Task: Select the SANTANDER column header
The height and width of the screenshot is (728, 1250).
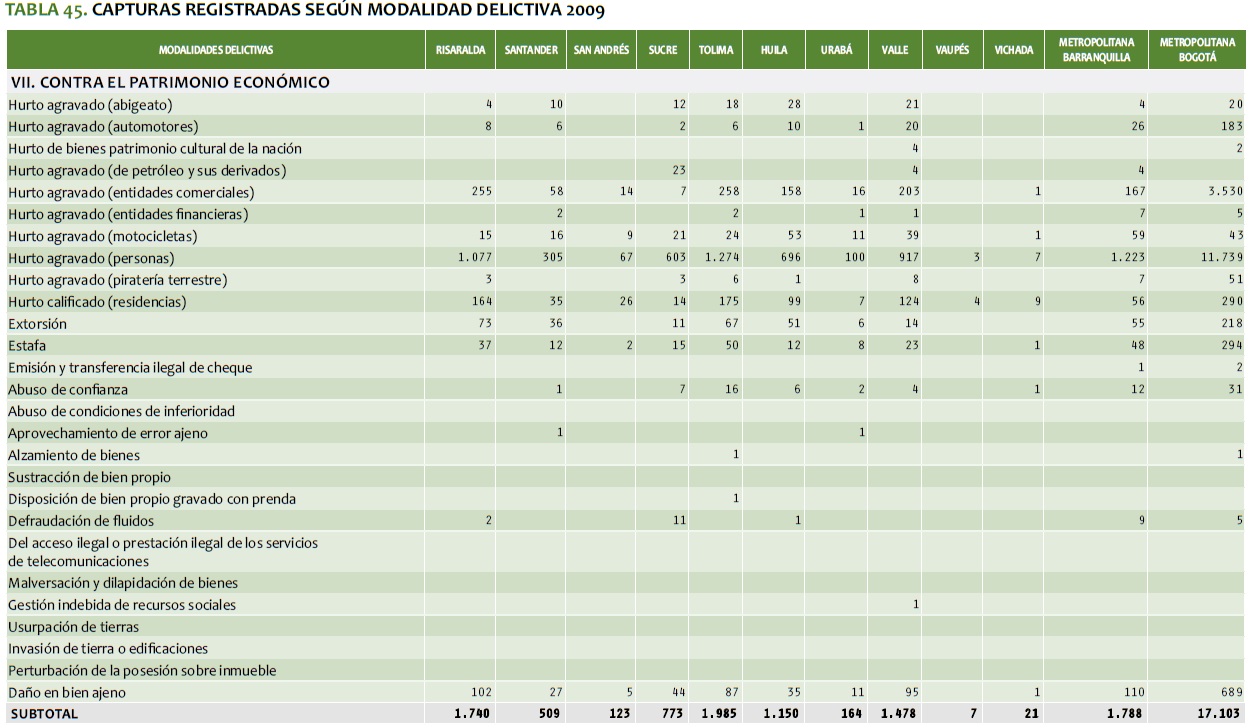Action: (x=531, y=50)
